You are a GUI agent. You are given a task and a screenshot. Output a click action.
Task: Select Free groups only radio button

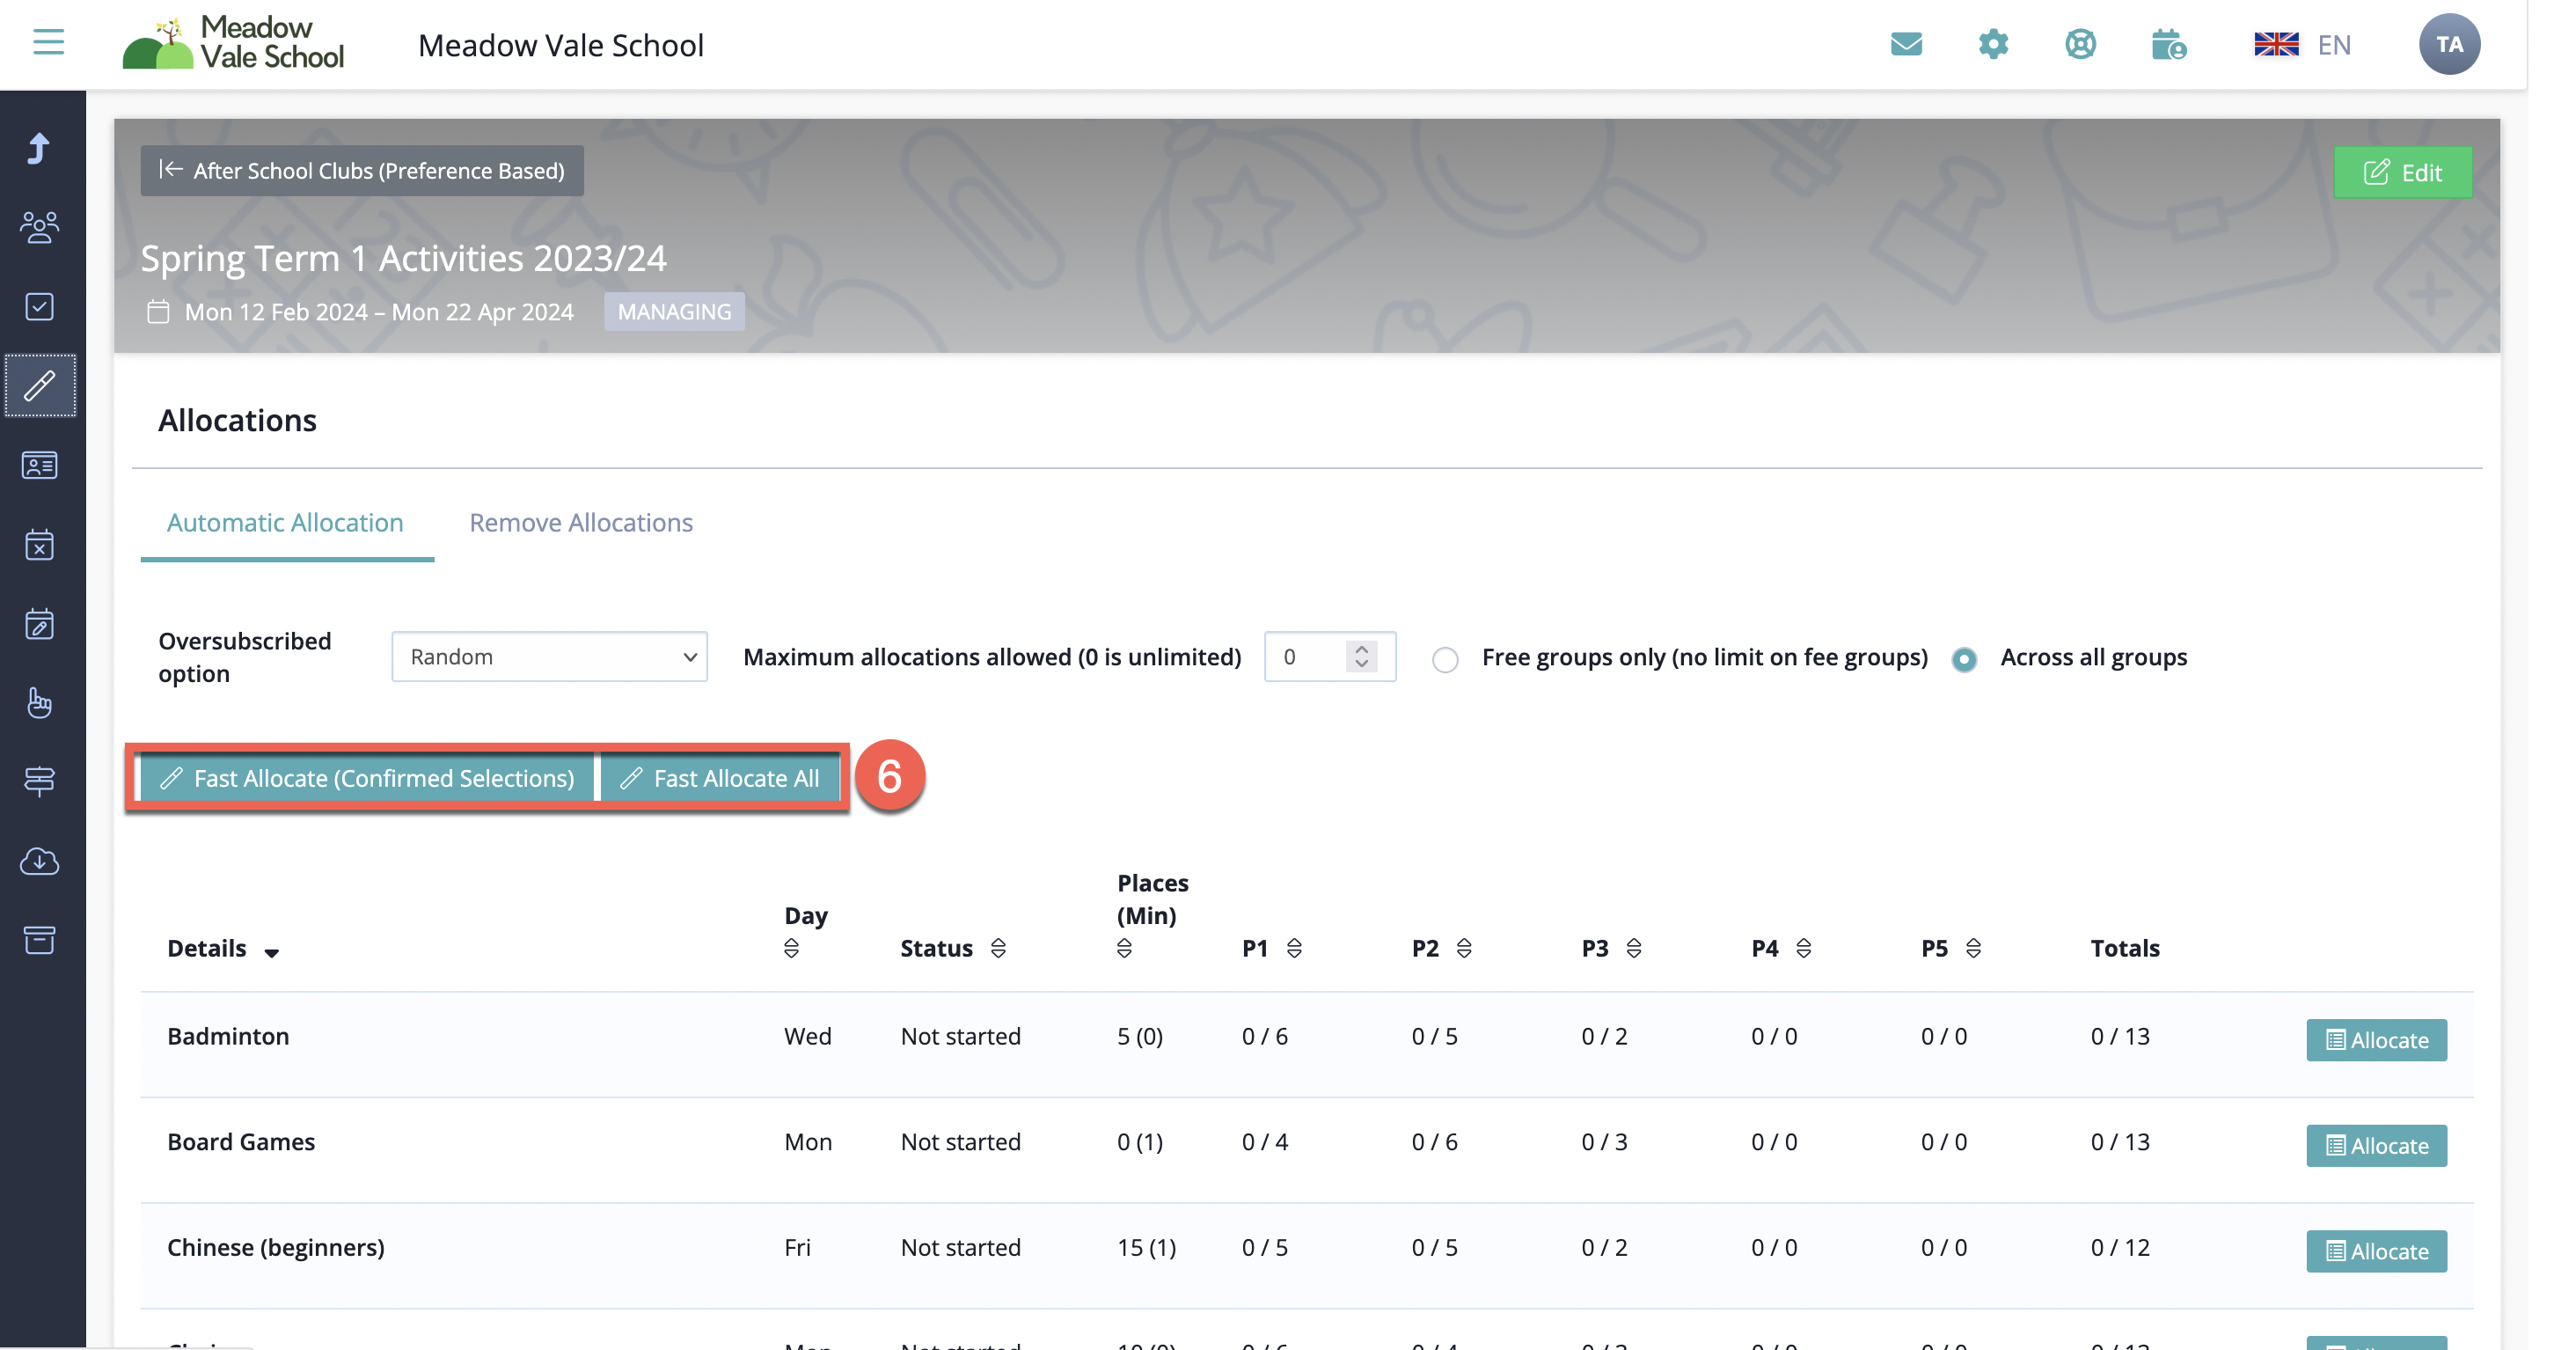coord(1445,659)
